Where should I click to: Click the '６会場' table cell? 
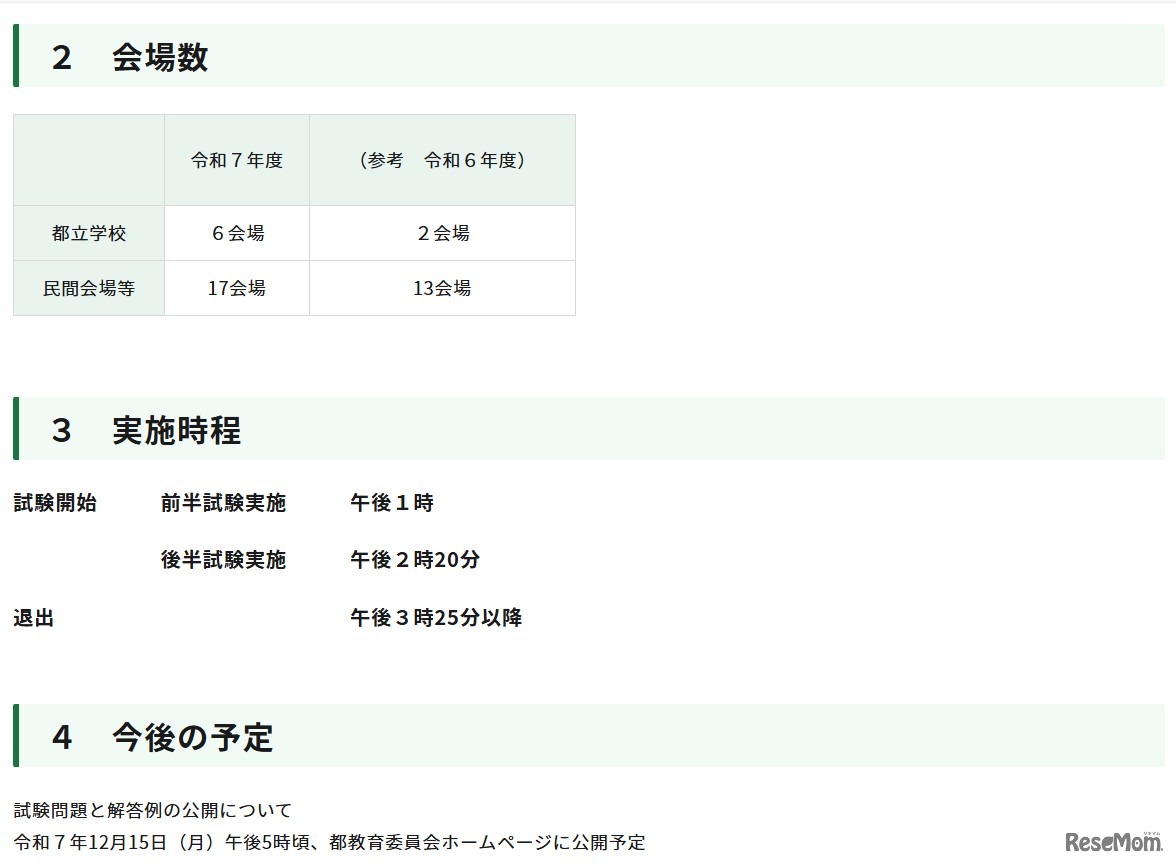coord(237,233)
